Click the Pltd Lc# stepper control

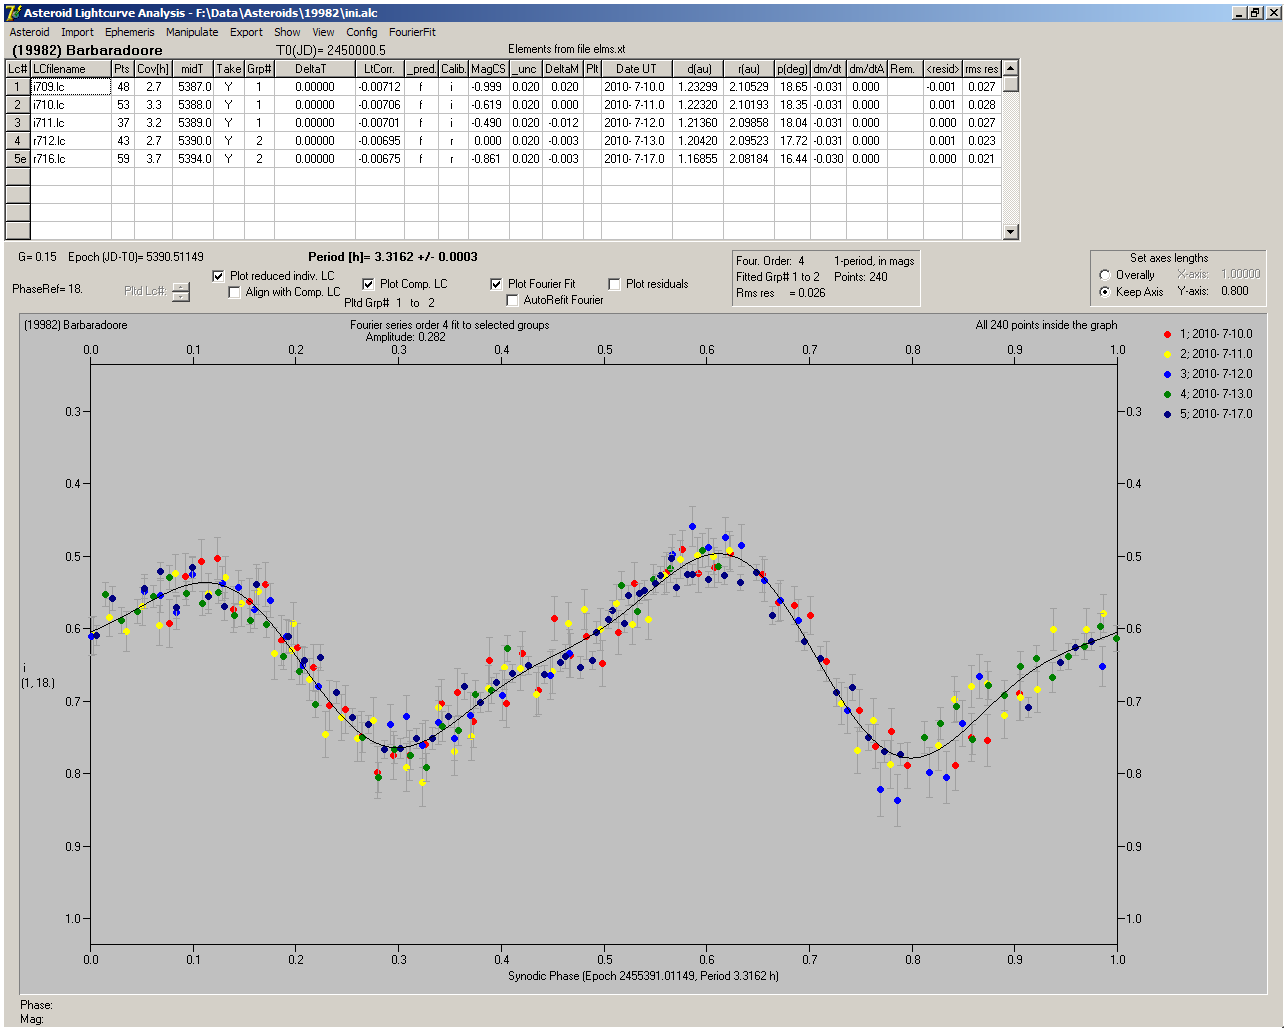point(180,292)
